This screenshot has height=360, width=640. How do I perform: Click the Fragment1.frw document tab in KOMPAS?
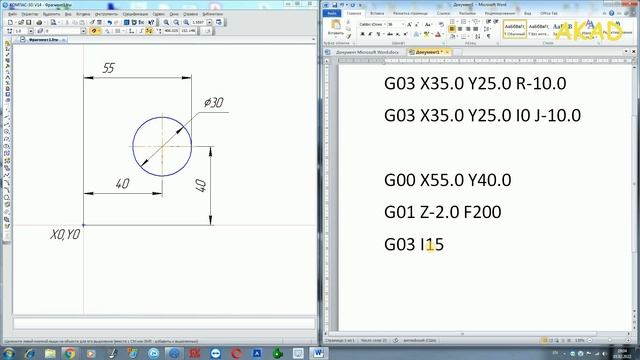coord(43,40)
